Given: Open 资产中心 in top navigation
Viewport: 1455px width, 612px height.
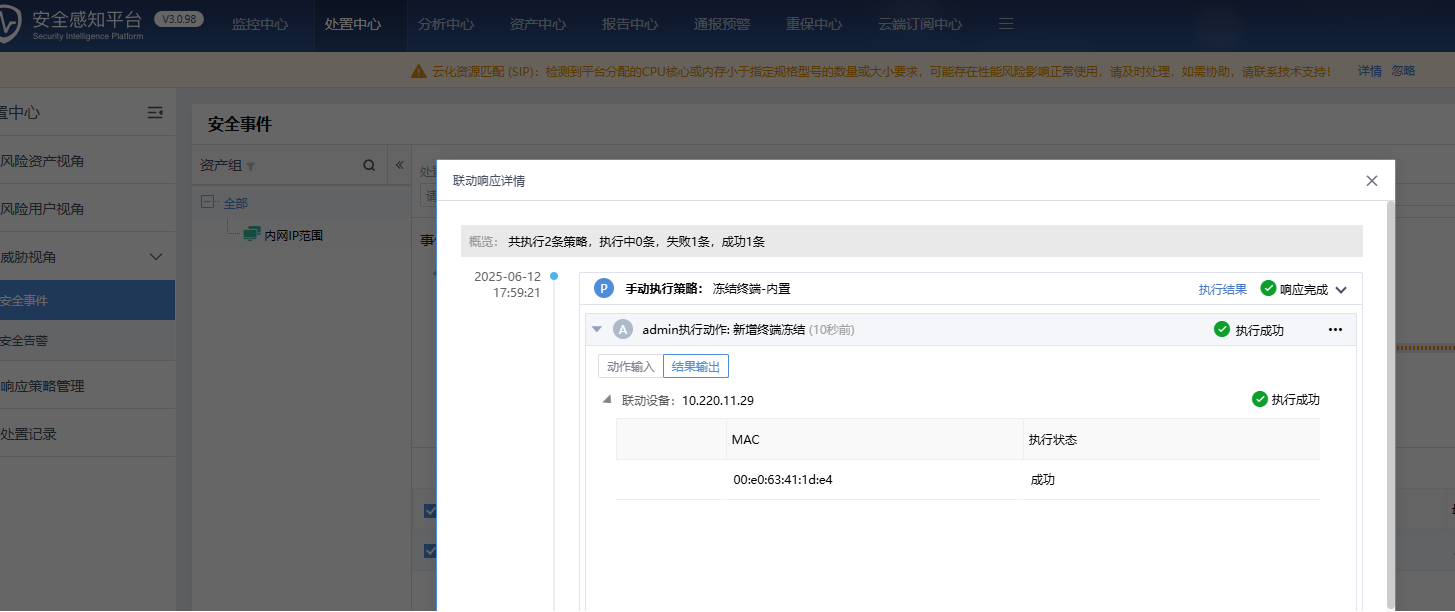Looking at the screenshot, I should (538, 24).
